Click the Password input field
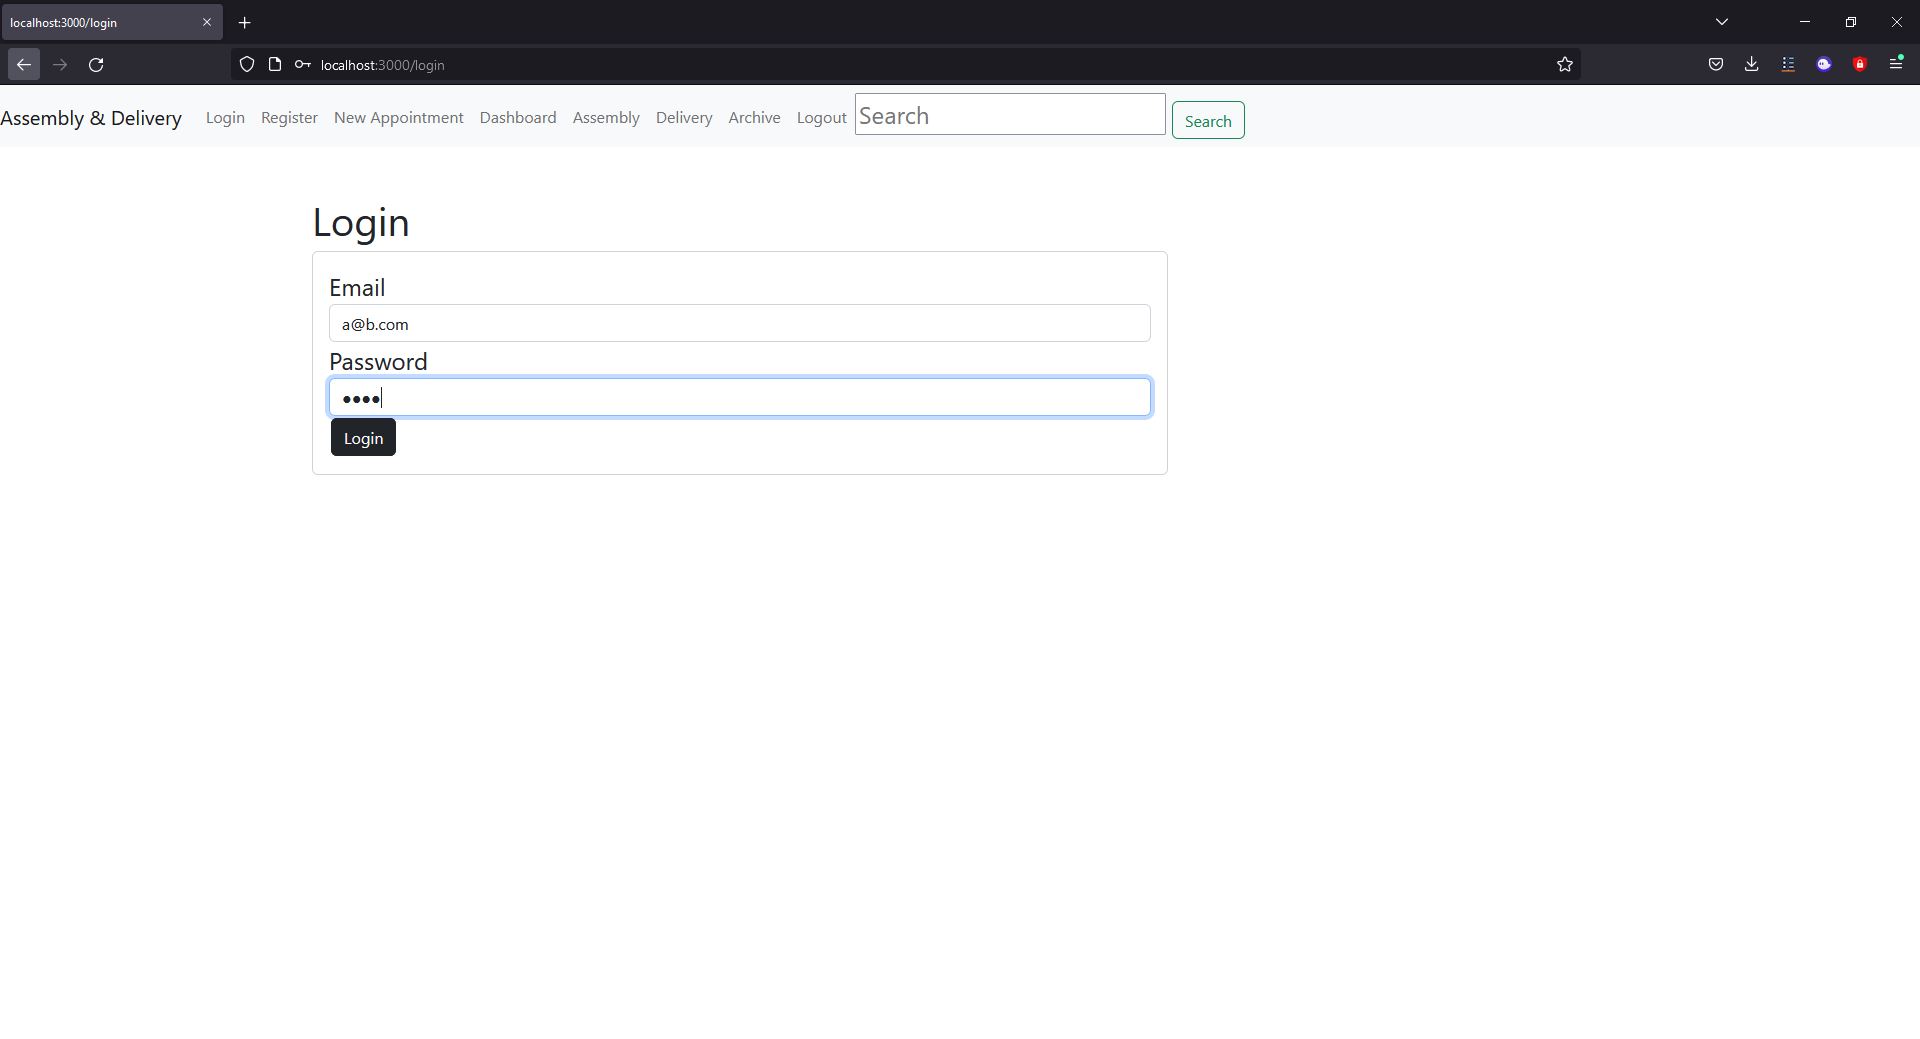1920x1039 pixels. pyautogui.click(x=740, y=398)
